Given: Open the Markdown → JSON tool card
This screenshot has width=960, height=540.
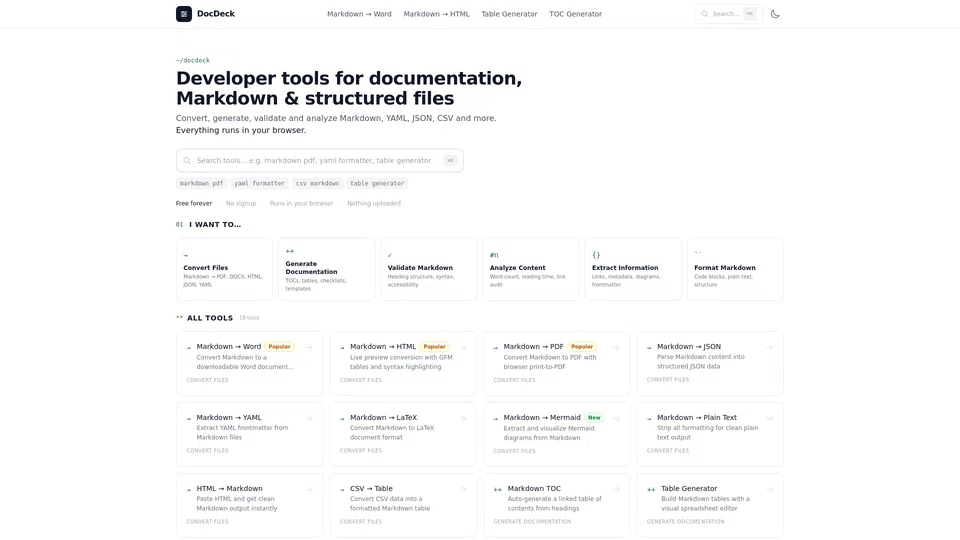Looking at the screenshot, I should click(710, 364).
